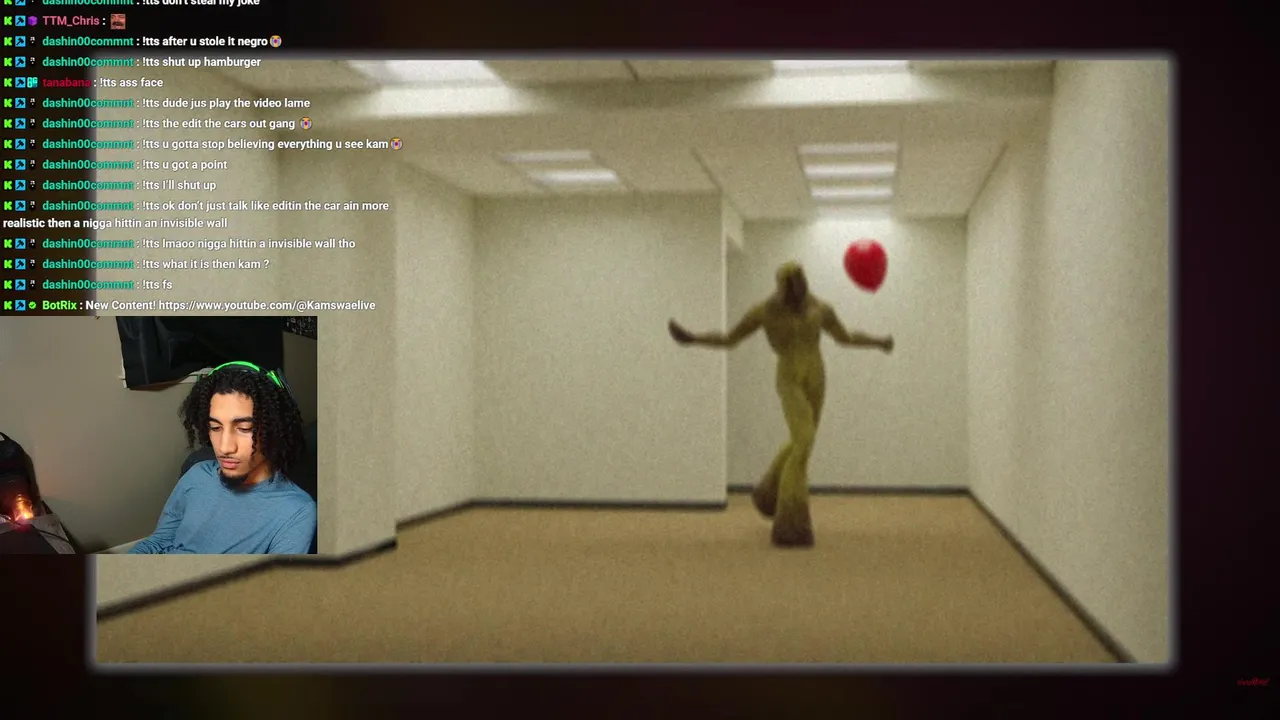Click the streamer webcam overlay
The image size is (1280, 720).
158,435
